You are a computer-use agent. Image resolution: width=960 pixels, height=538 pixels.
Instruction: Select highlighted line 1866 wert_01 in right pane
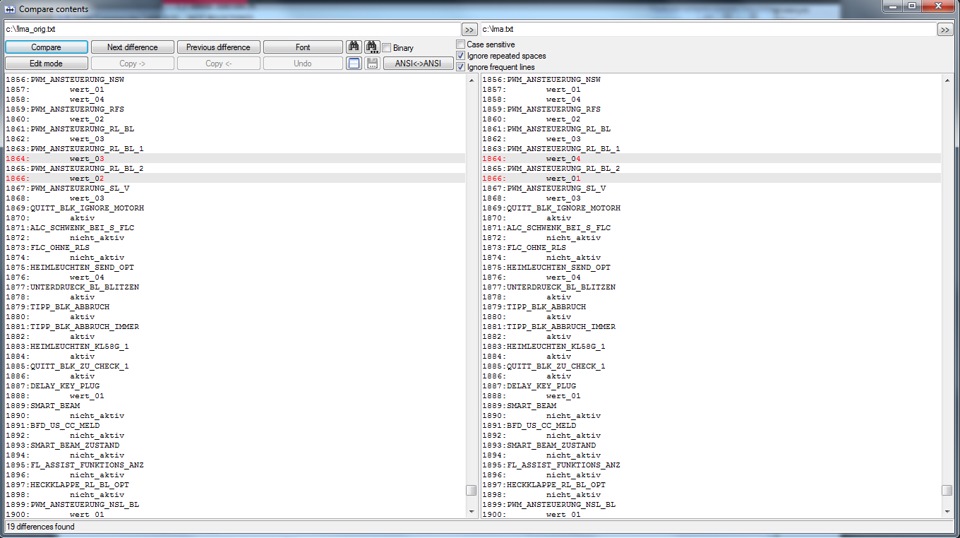tap(711, 179)
